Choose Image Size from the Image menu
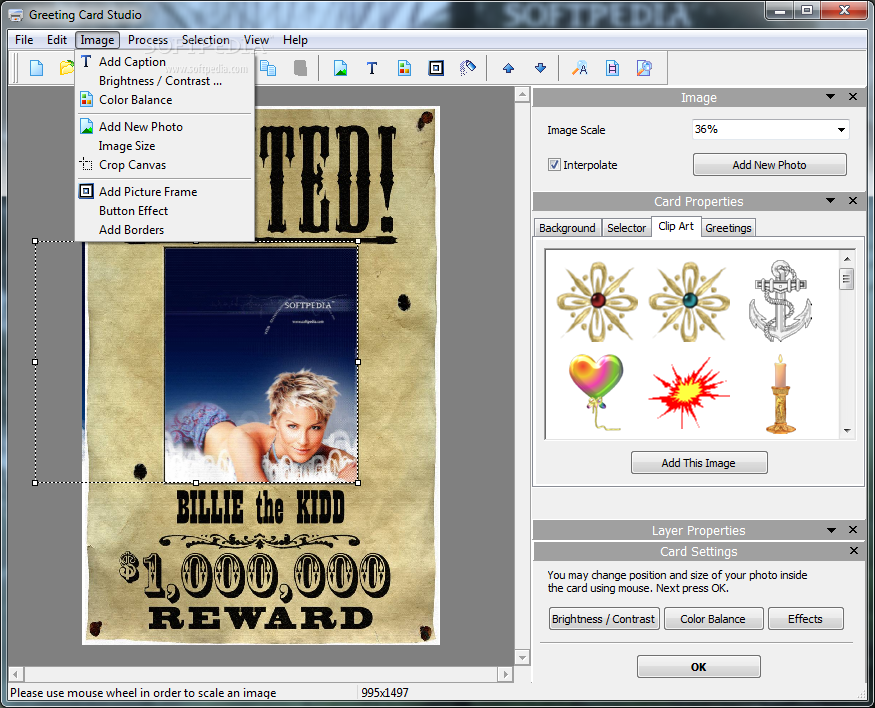875x708 pixels. tap(165, 146)
